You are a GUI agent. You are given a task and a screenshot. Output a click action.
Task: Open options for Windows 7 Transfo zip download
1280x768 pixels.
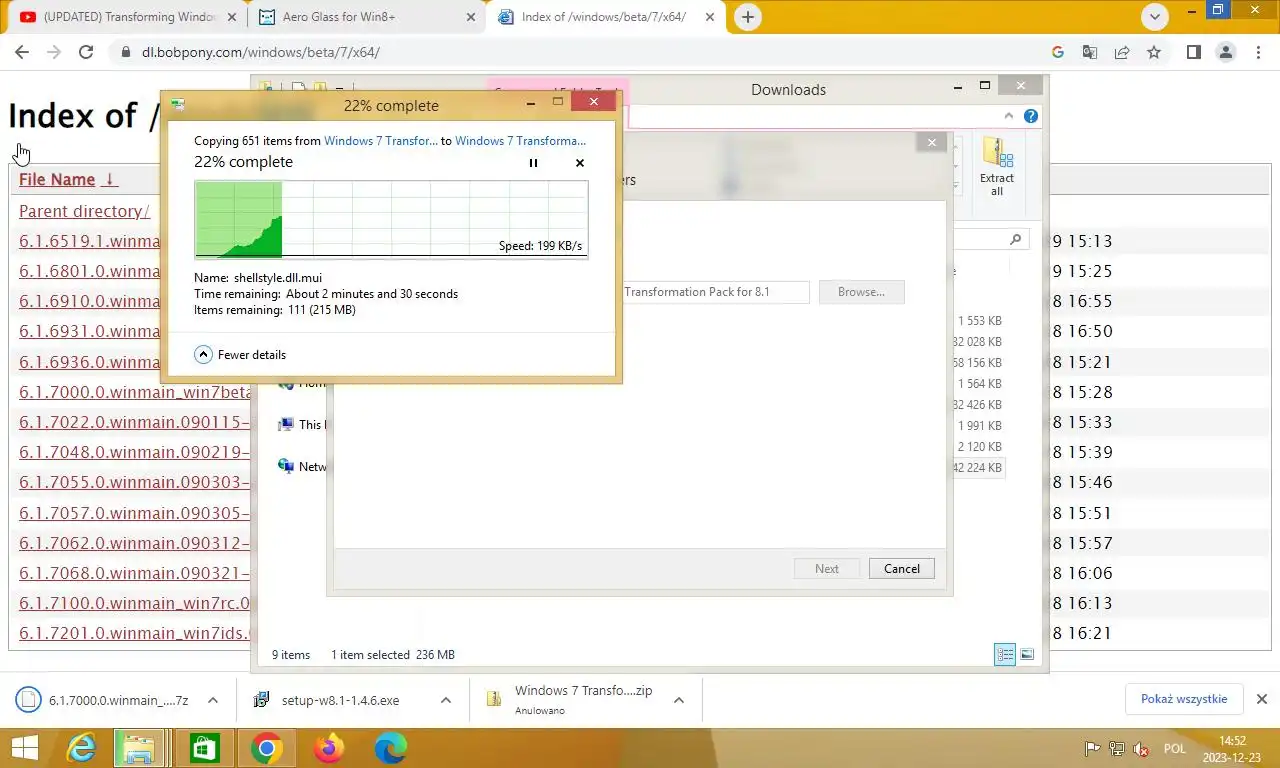[x=679, y=700]
